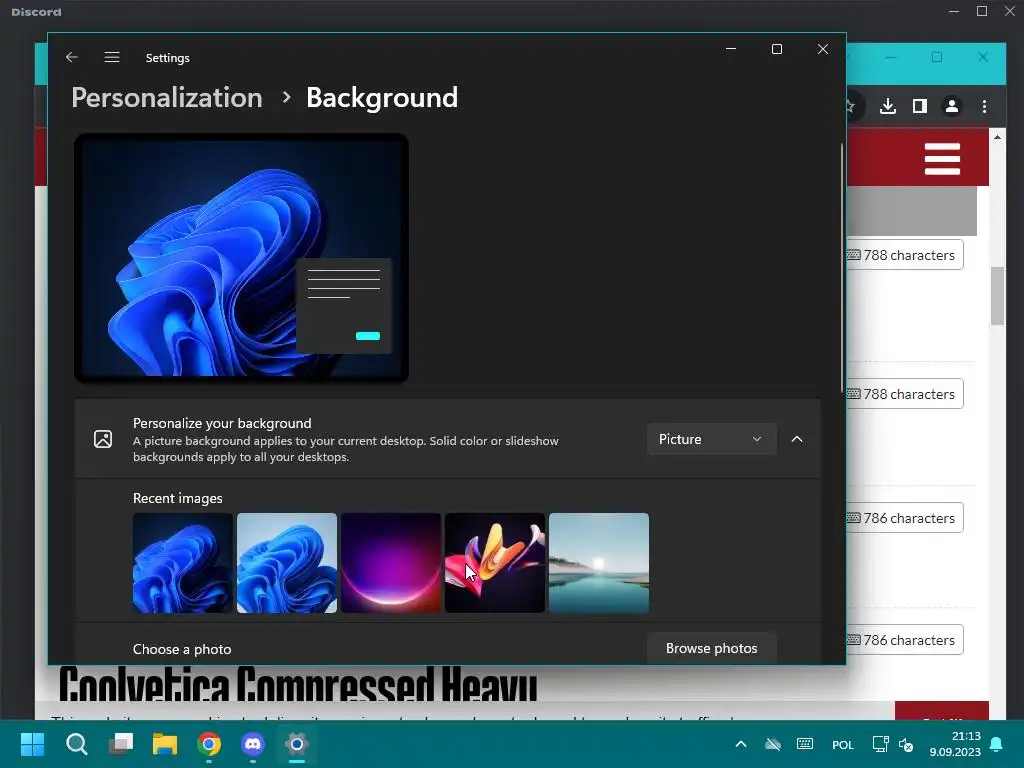
Task: Open taskbar Search magnifier
Action: click(x=76, y=744)
